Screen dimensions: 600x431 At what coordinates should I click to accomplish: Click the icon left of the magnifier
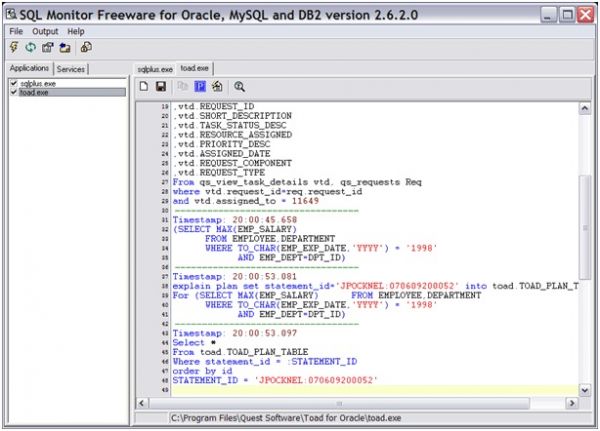pyautogui.click(x=216, y=87)
